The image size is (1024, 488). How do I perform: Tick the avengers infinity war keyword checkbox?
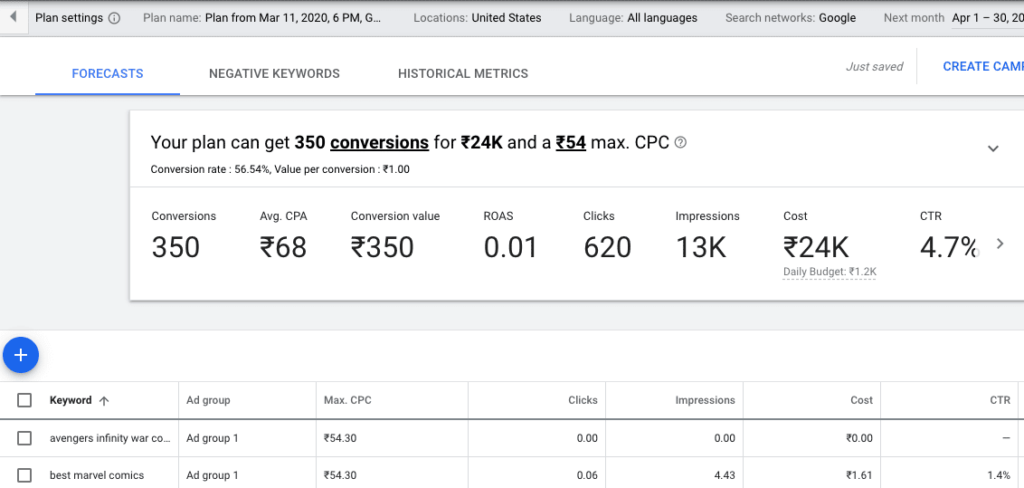click(x=24, y=438)
